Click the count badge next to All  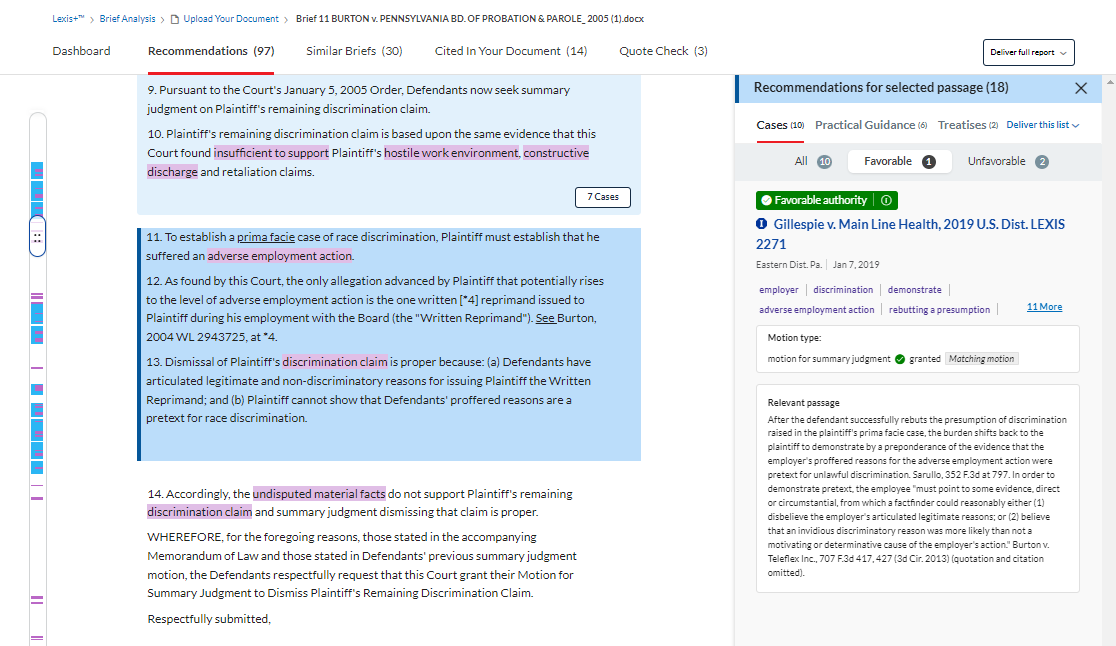point(824,162)
